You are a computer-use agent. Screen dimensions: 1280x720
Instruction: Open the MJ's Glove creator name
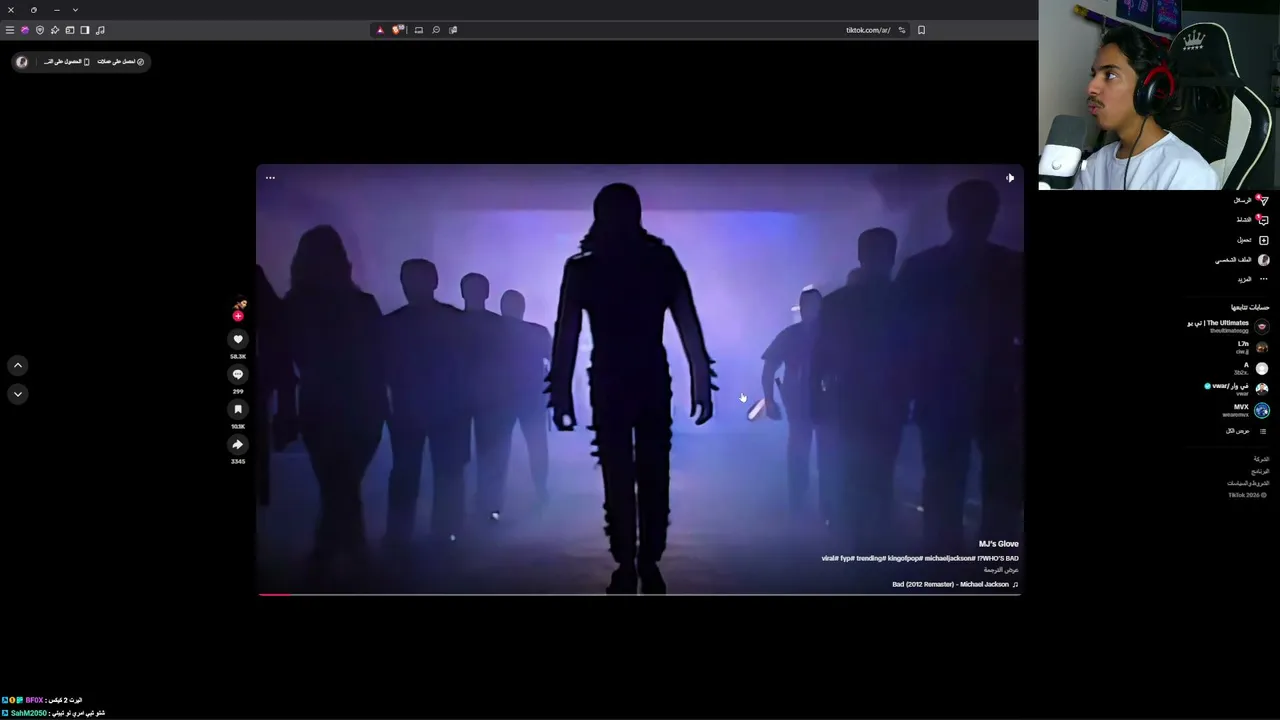[999, 544]
